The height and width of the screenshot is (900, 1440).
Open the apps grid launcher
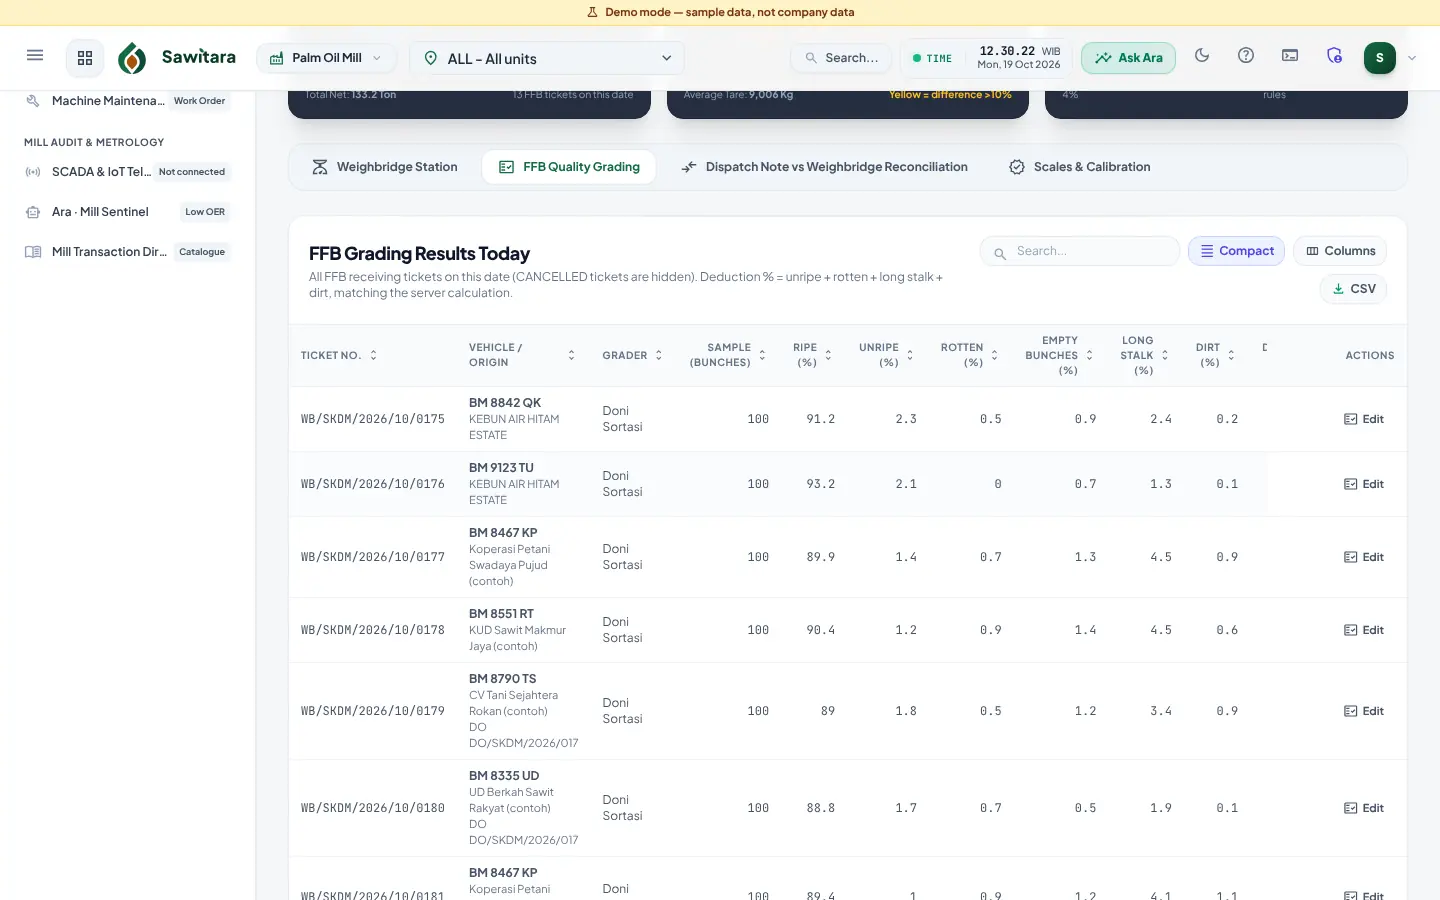[x=85, y=58]
